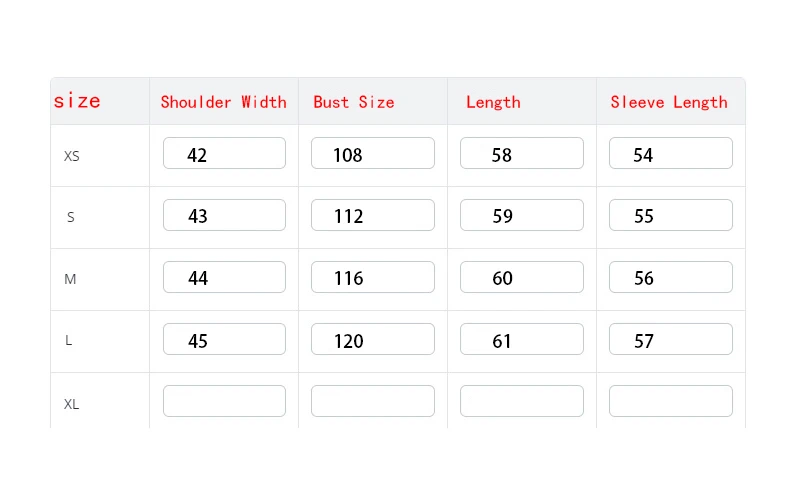Image resolution: width=800 pixels, height=497 pixels.
Task: Edit the XS Sleeve Length value 54
Action: (x=670, y=154)
